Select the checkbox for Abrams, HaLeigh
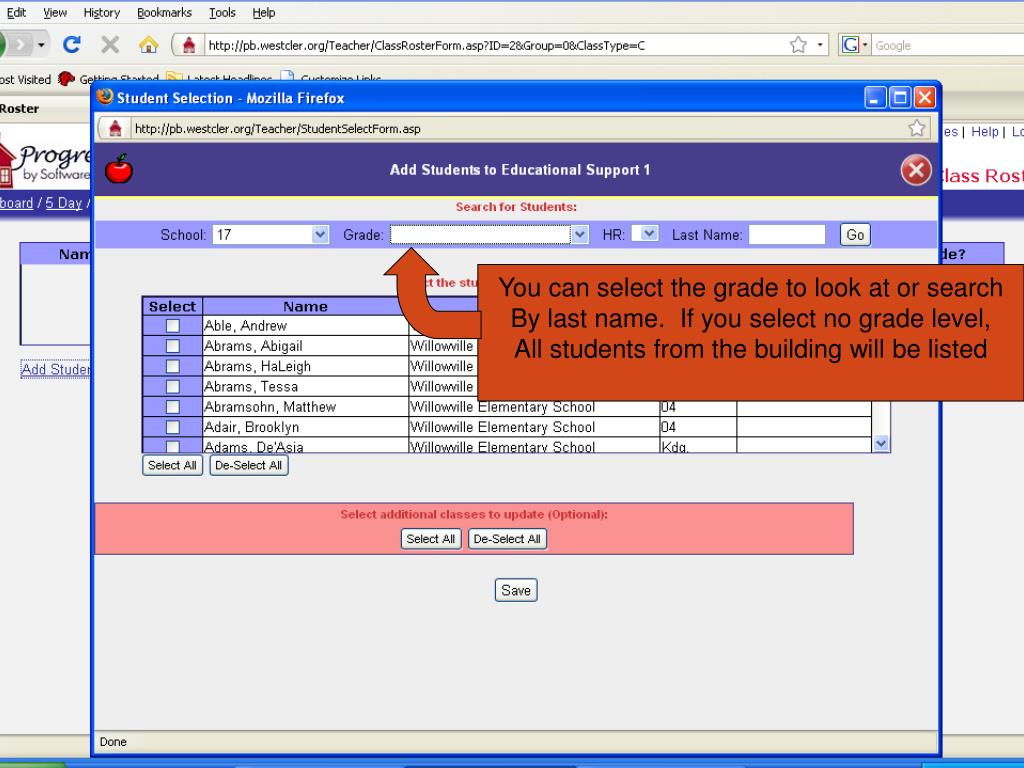The image size is (1024, 768). (x=172, y=366)
